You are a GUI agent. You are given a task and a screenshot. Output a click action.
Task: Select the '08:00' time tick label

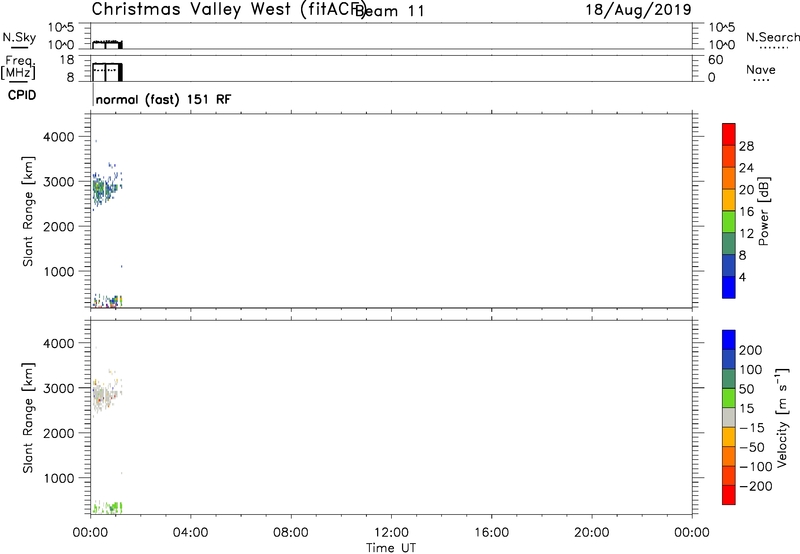pos(290,533)
